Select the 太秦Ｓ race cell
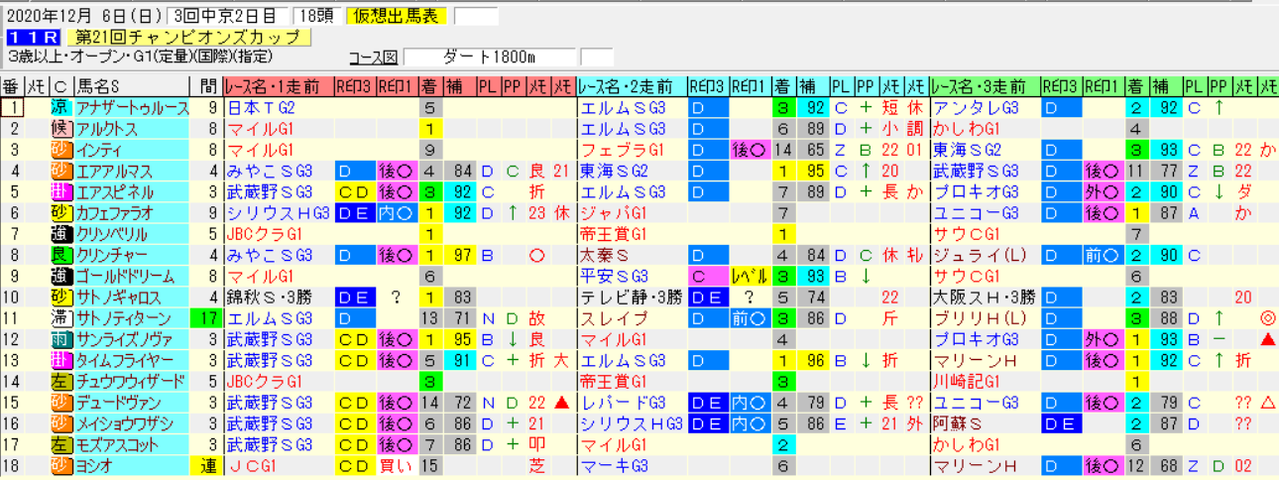The image size is (1279, 480). coord(631,255)
